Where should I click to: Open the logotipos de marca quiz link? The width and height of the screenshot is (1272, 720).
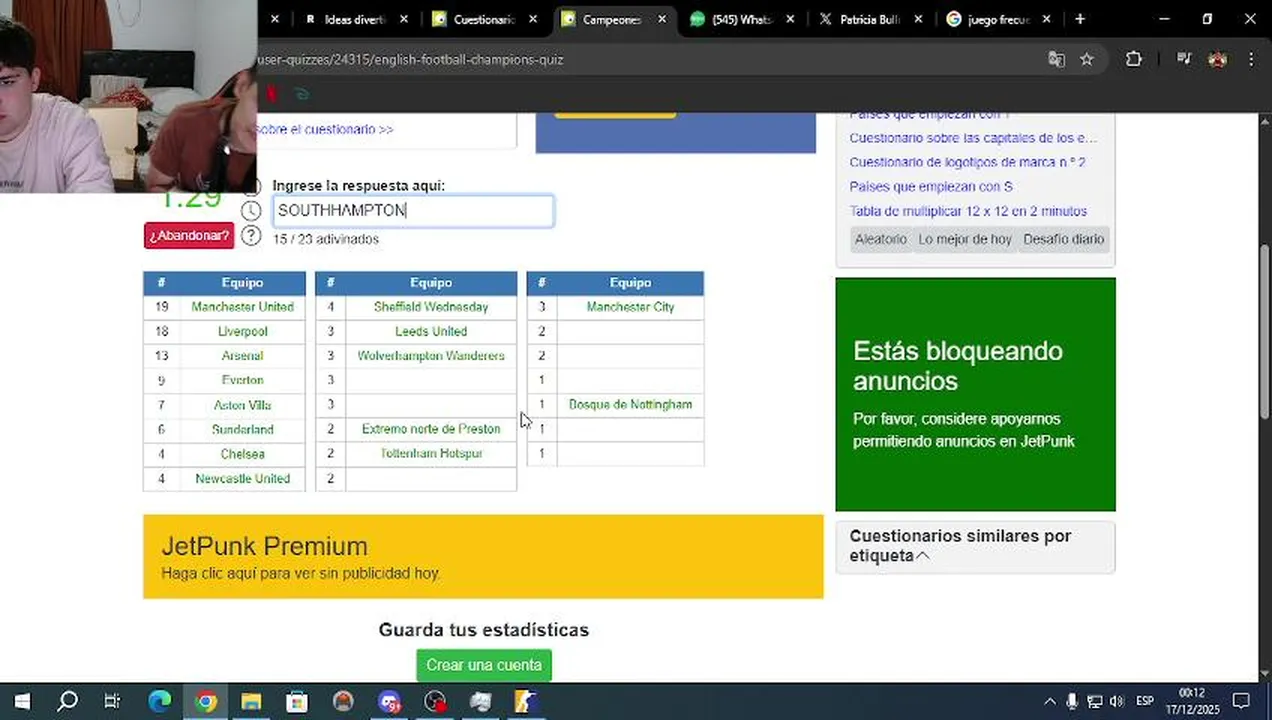[967, 162]
